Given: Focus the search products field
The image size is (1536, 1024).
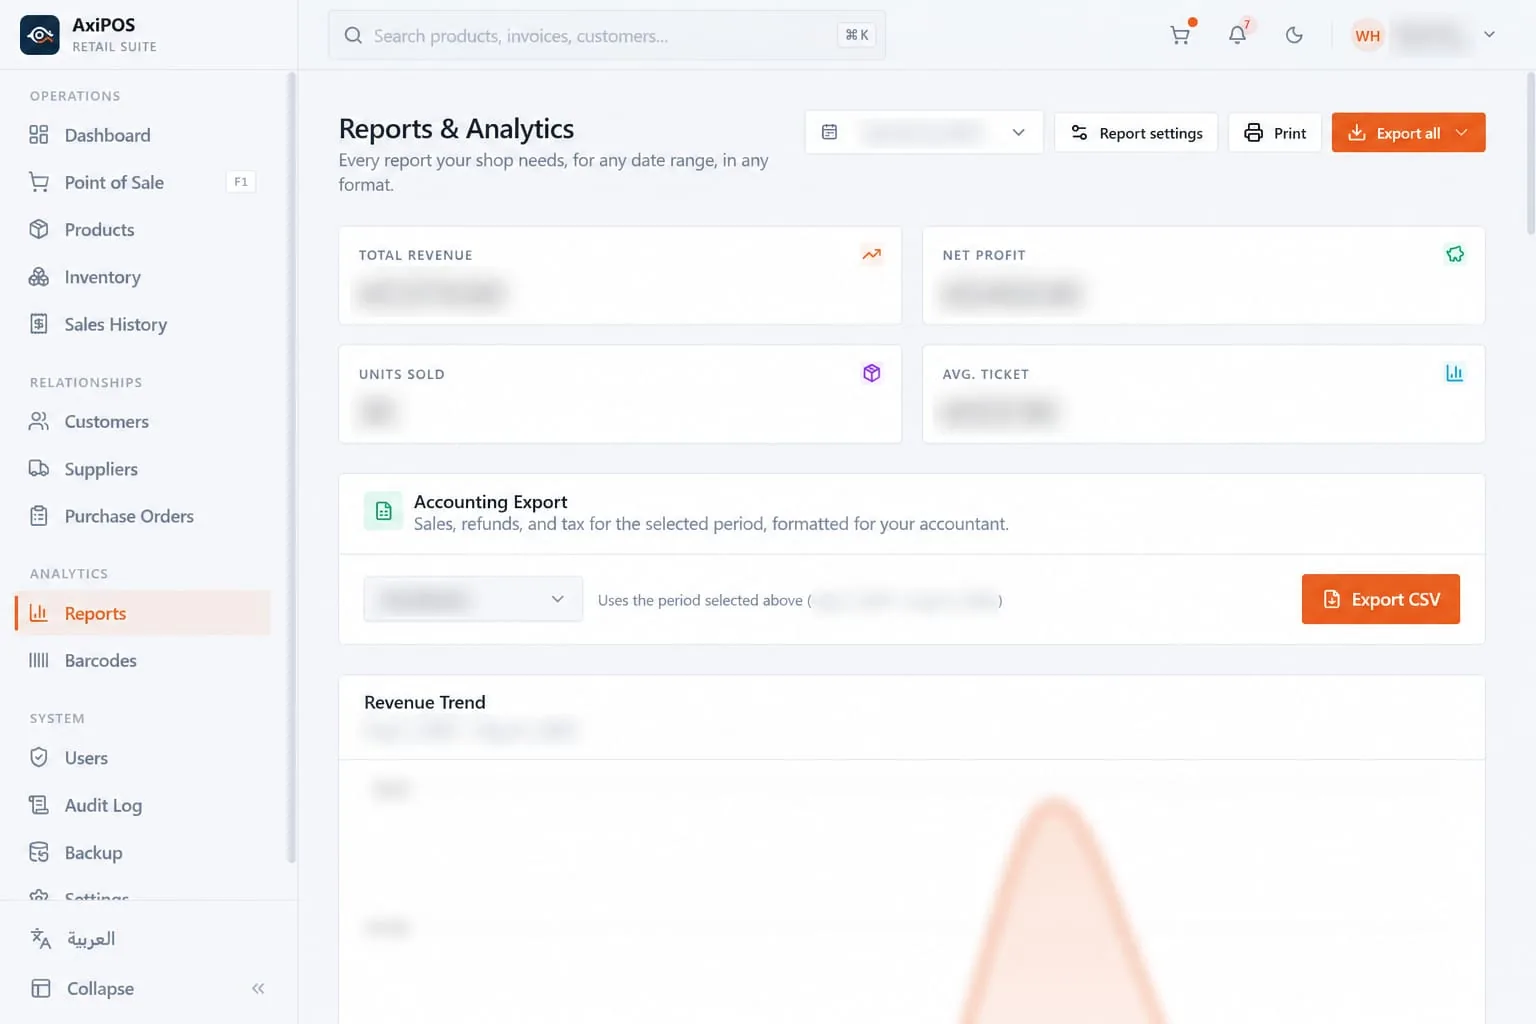Looking at the screenshot, I should pyautogui.click(x=607, y=36).
